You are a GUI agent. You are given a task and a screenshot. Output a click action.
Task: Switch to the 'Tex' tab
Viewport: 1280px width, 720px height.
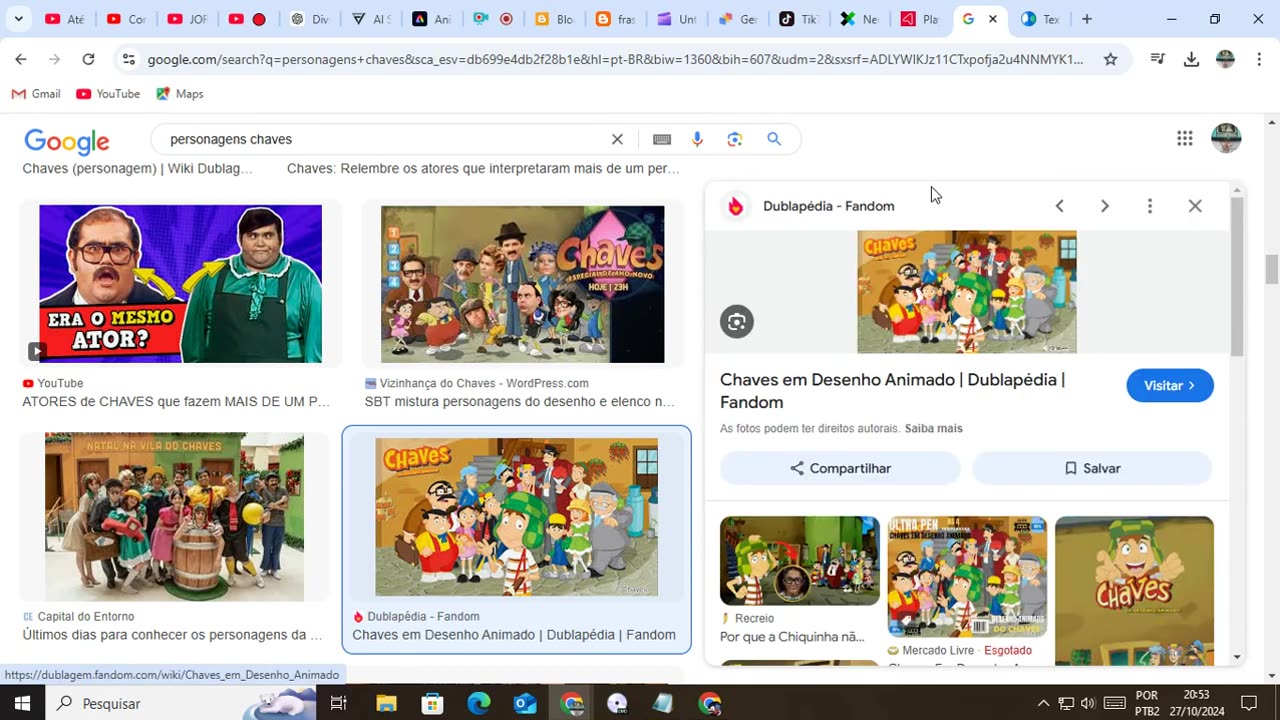[1041, 19]
